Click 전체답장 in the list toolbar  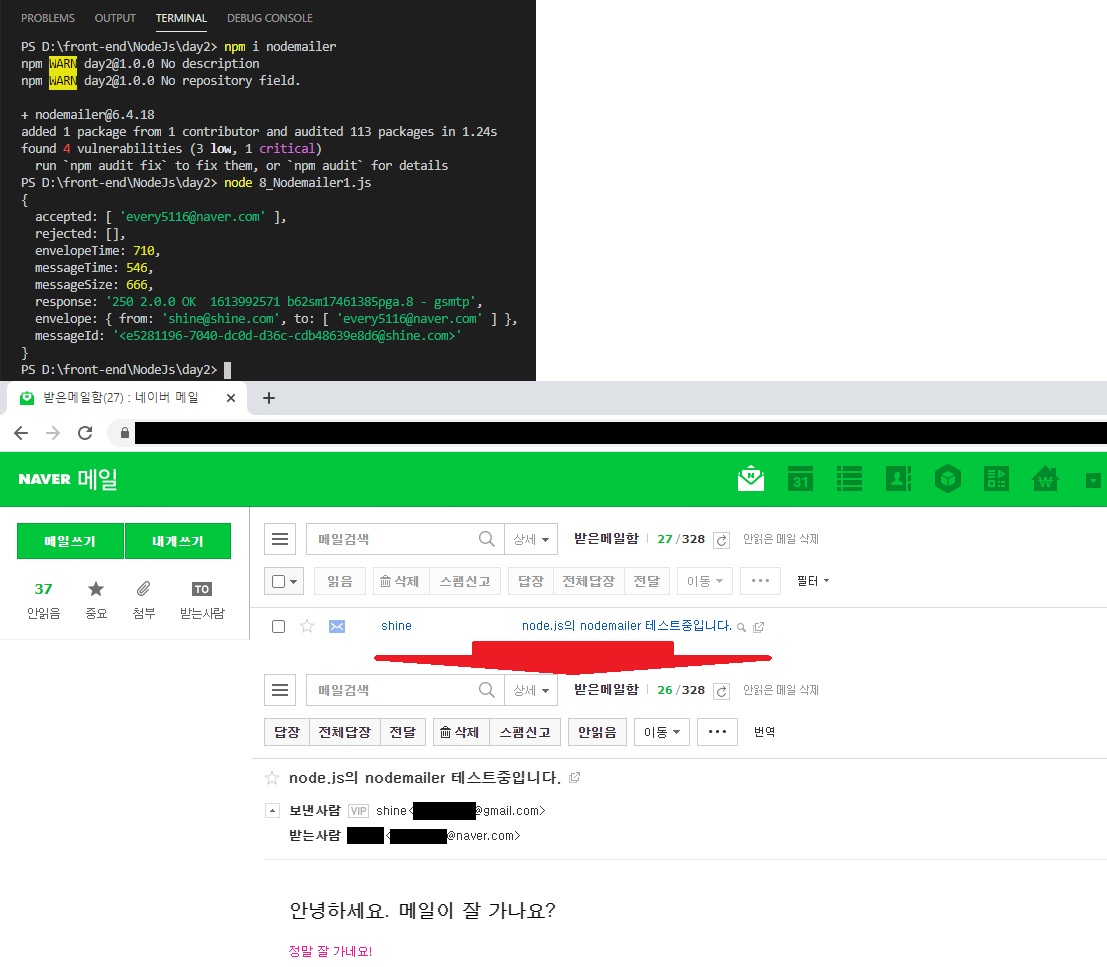click(589, 581)
